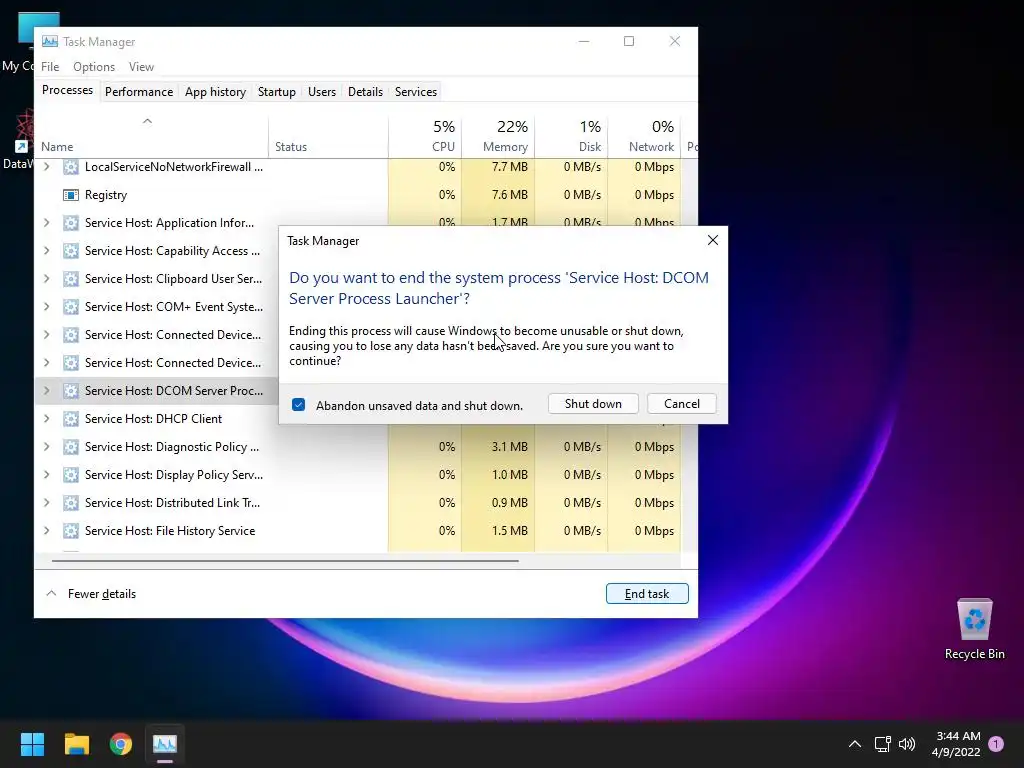Viewport: 1024px width, 768px height.
Task: Expand Service Host: COM+ Event Syste... row
Action: 46,307
